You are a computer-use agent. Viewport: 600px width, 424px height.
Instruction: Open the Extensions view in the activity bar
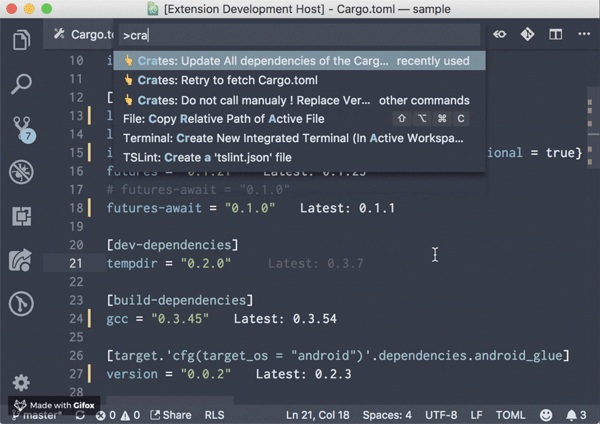20,215
